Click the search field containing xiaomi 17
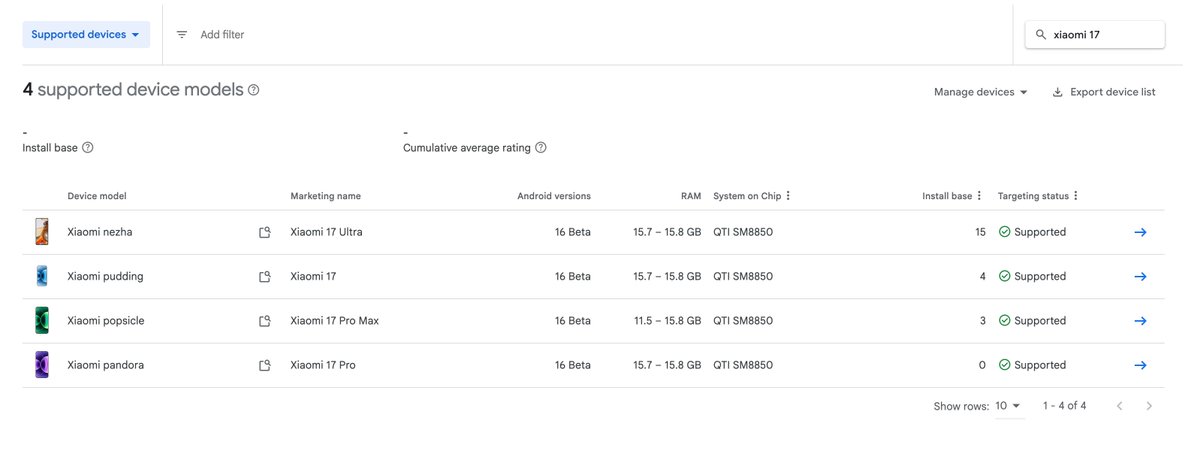 pyautogui.click(x=1095, y=34)
